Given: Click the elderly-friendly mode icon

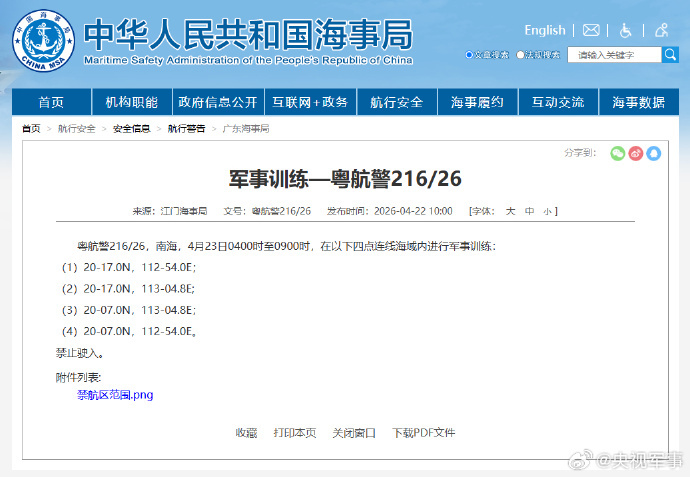Looking at the screenshot, I should 660,30.
